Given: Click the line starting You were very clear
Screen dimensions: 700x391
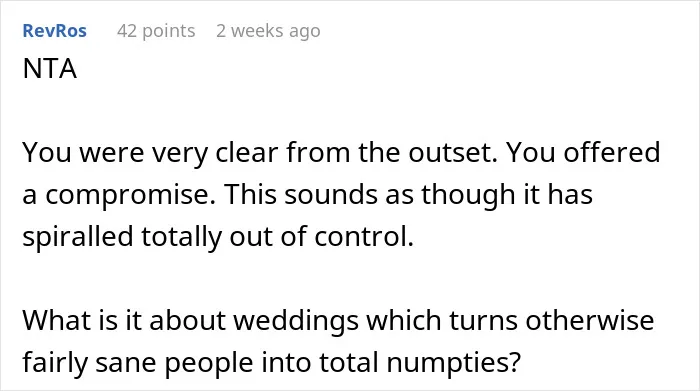Looking at the screenshot, I should coord(341,153).
